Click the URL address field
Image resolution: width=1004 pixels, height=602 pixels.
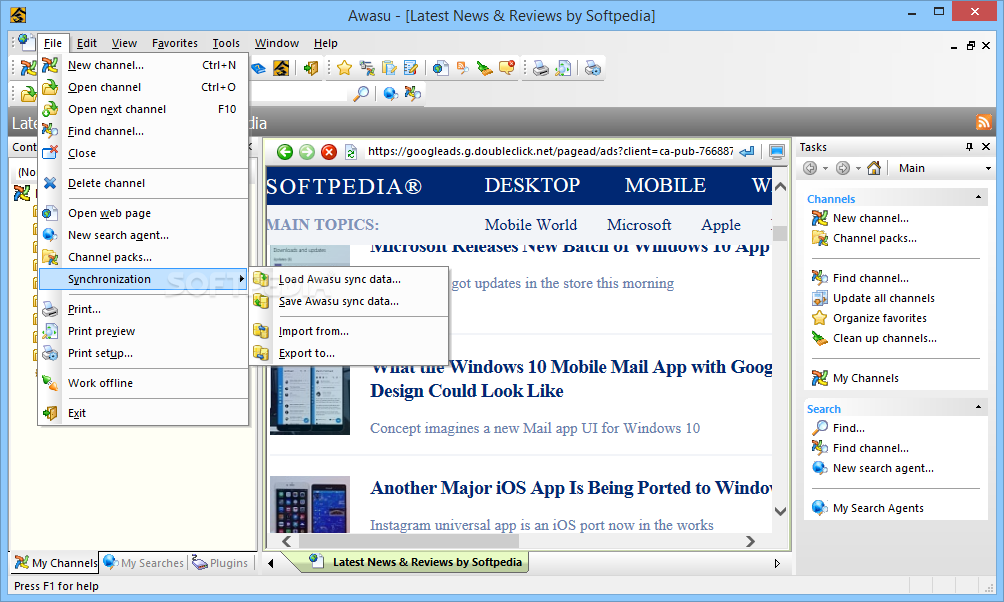pyautogui.click(x=549, y=151)
